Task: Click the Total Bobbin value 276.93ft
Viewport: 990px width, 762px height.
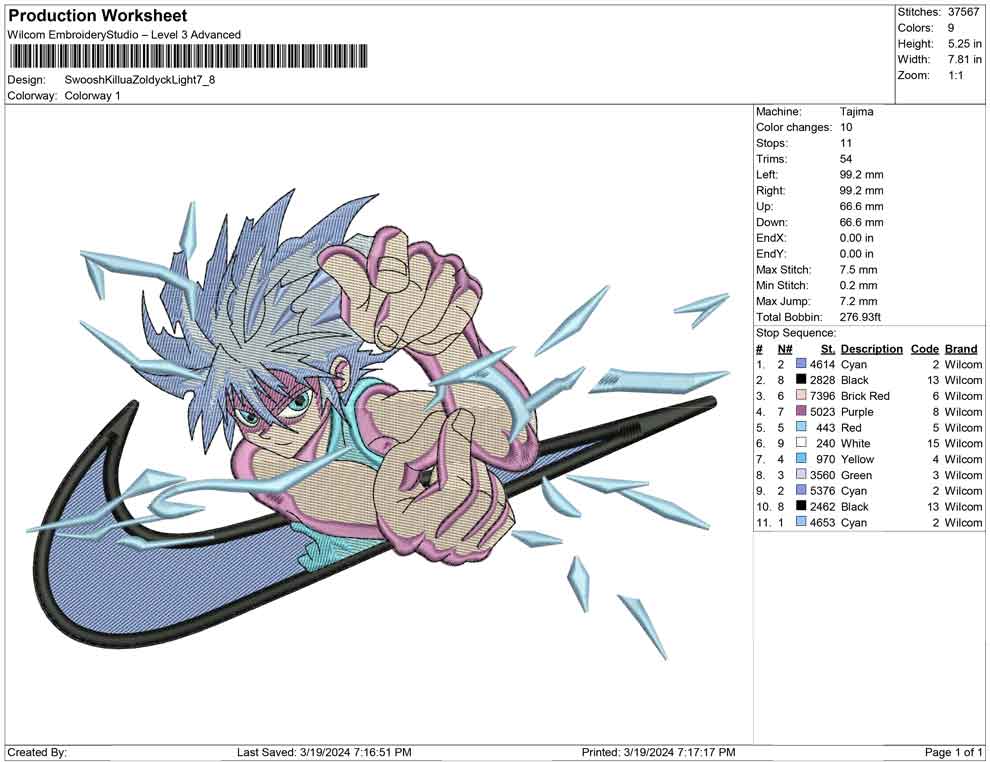Action: 860,317
